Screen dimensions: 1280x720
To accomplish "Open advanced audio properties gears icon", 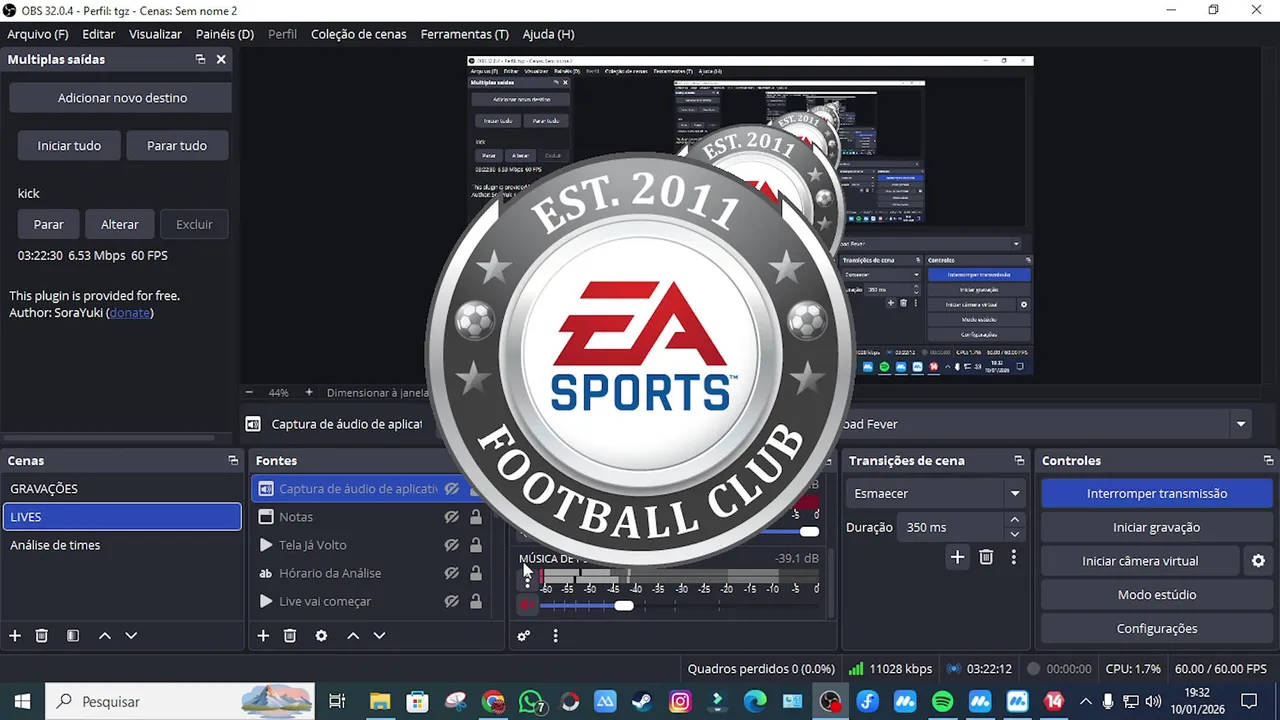I will click(x=523, y=636).
